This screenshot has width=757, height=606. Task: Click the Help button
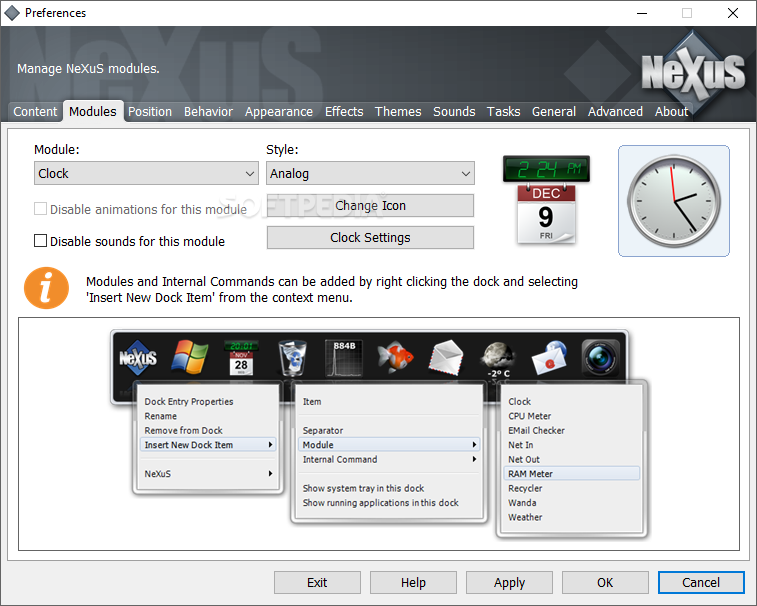click(413, 582)
